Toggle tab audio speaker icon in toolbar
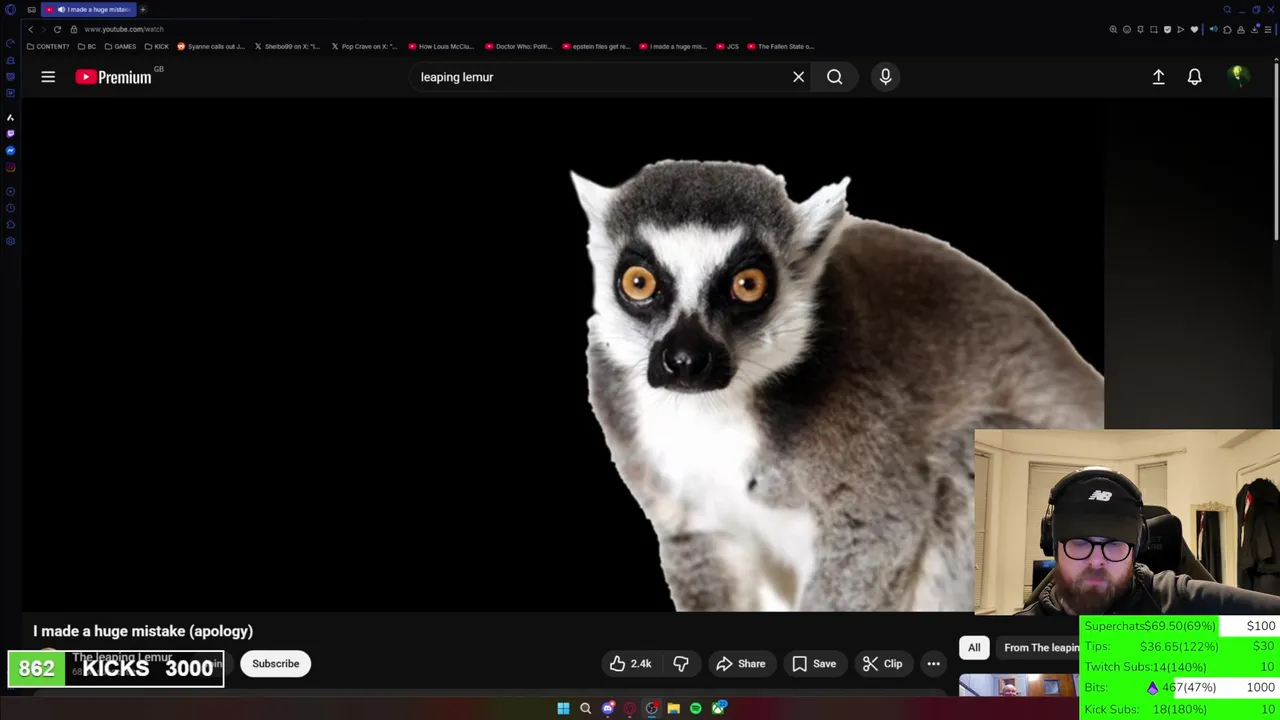Screen dimensions: 1280x720 pyautogui.click(x=1213, y=29)
